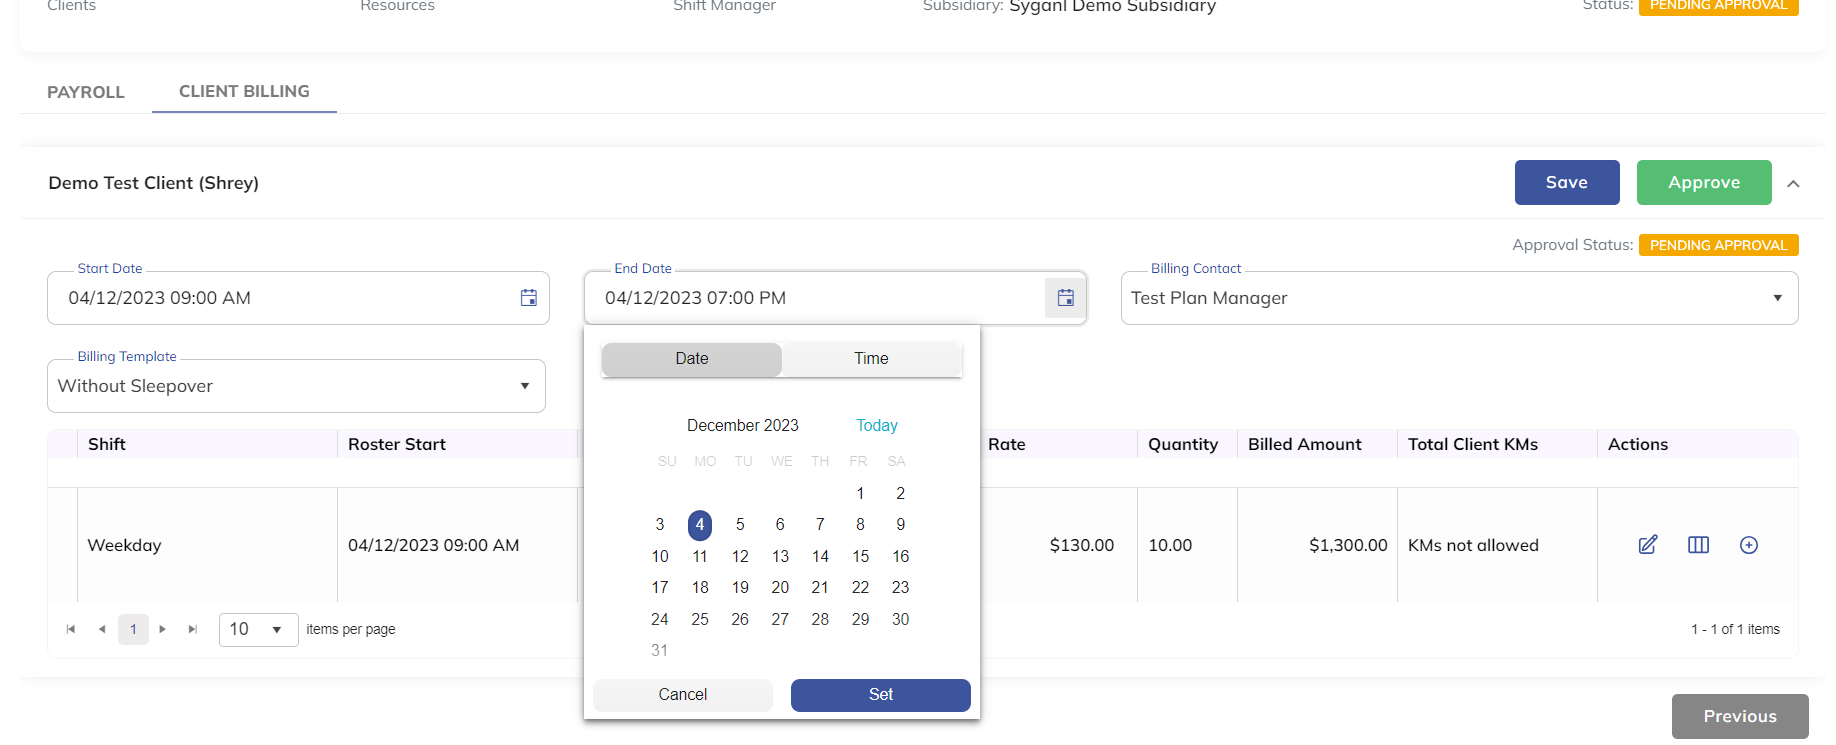Click the edit pencil icon for Weekday row
Viewport: 1836px width, 745px height.
click(1647, 545)
